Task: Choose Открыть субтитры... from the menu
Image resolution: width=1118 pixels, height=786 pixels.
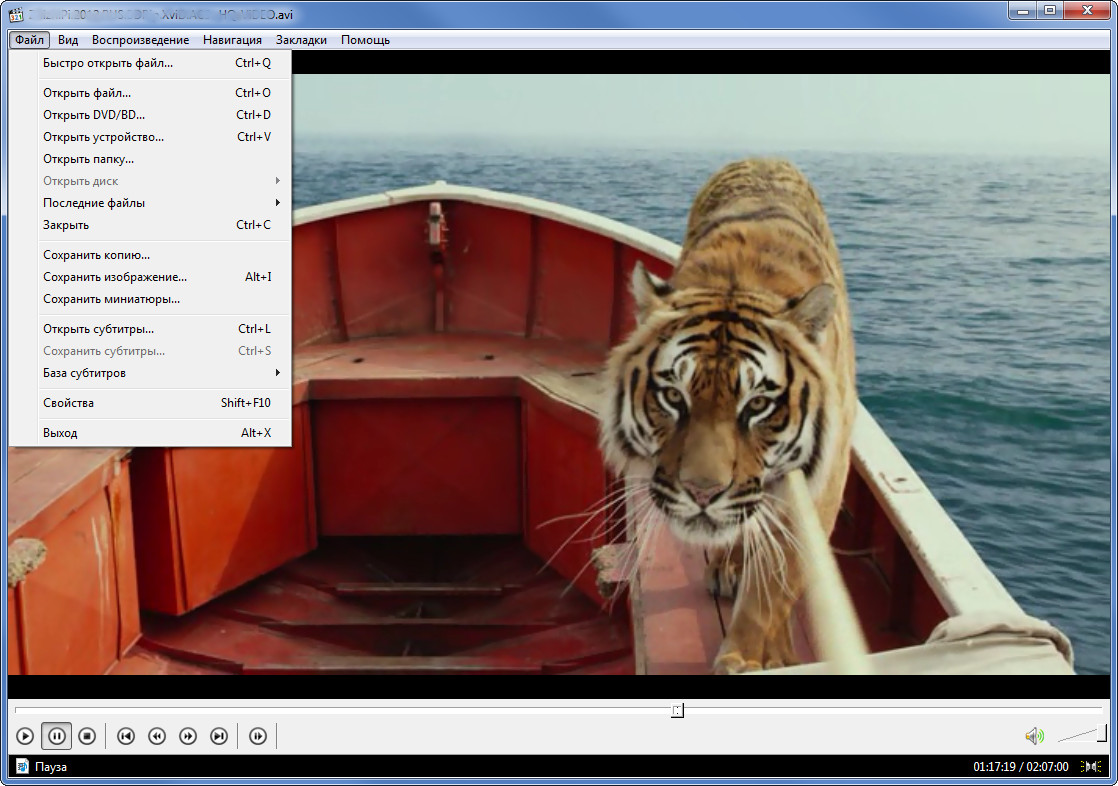Action: pos(150,329)
